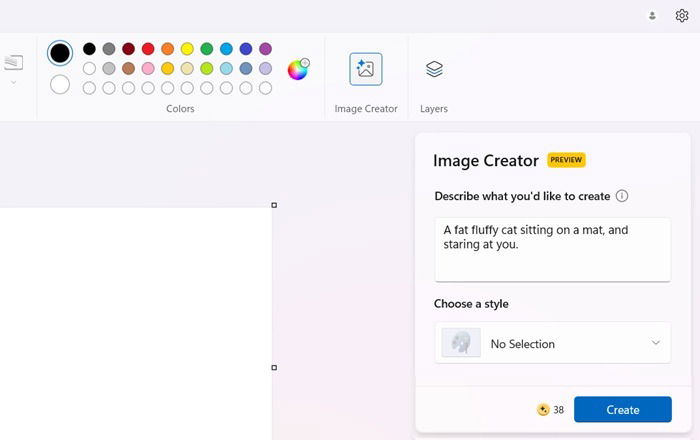Viewport: 700px width, 440px height.
Task: Pick the blue-gray swatch
Action: pos(246,68)
